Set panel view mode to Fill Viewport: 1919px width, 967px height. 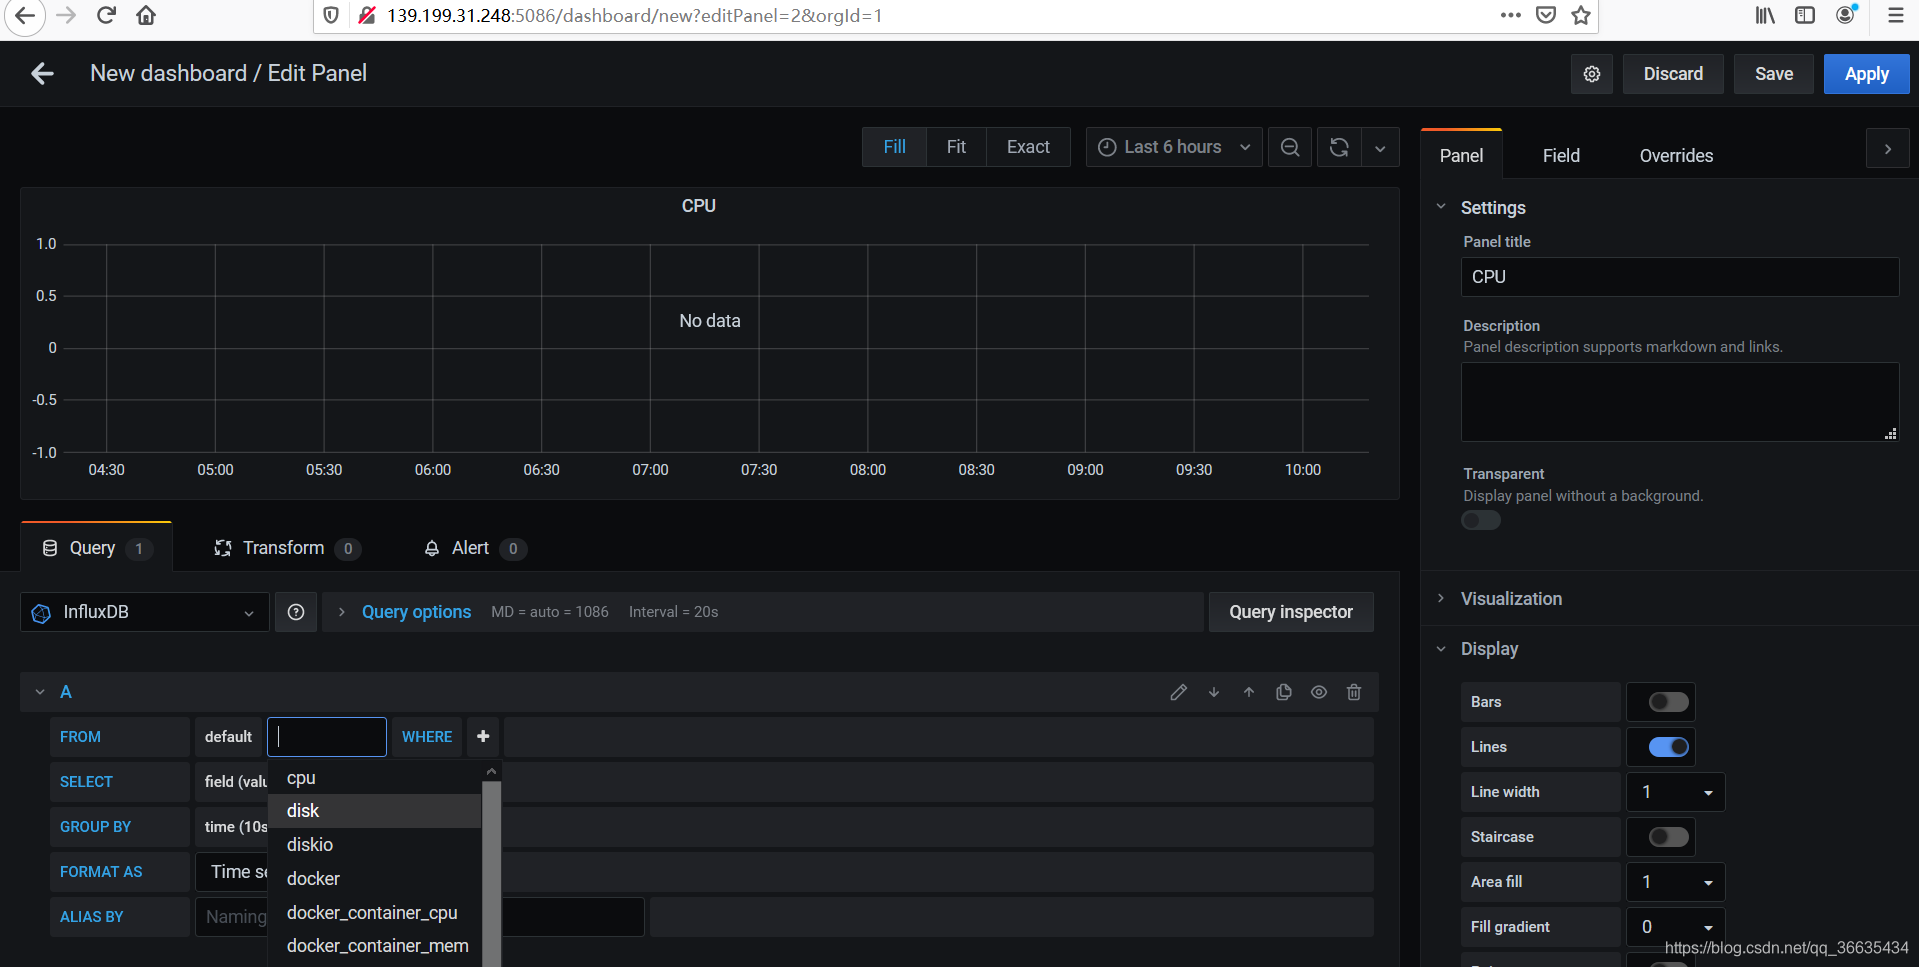[x=895, y=147]
